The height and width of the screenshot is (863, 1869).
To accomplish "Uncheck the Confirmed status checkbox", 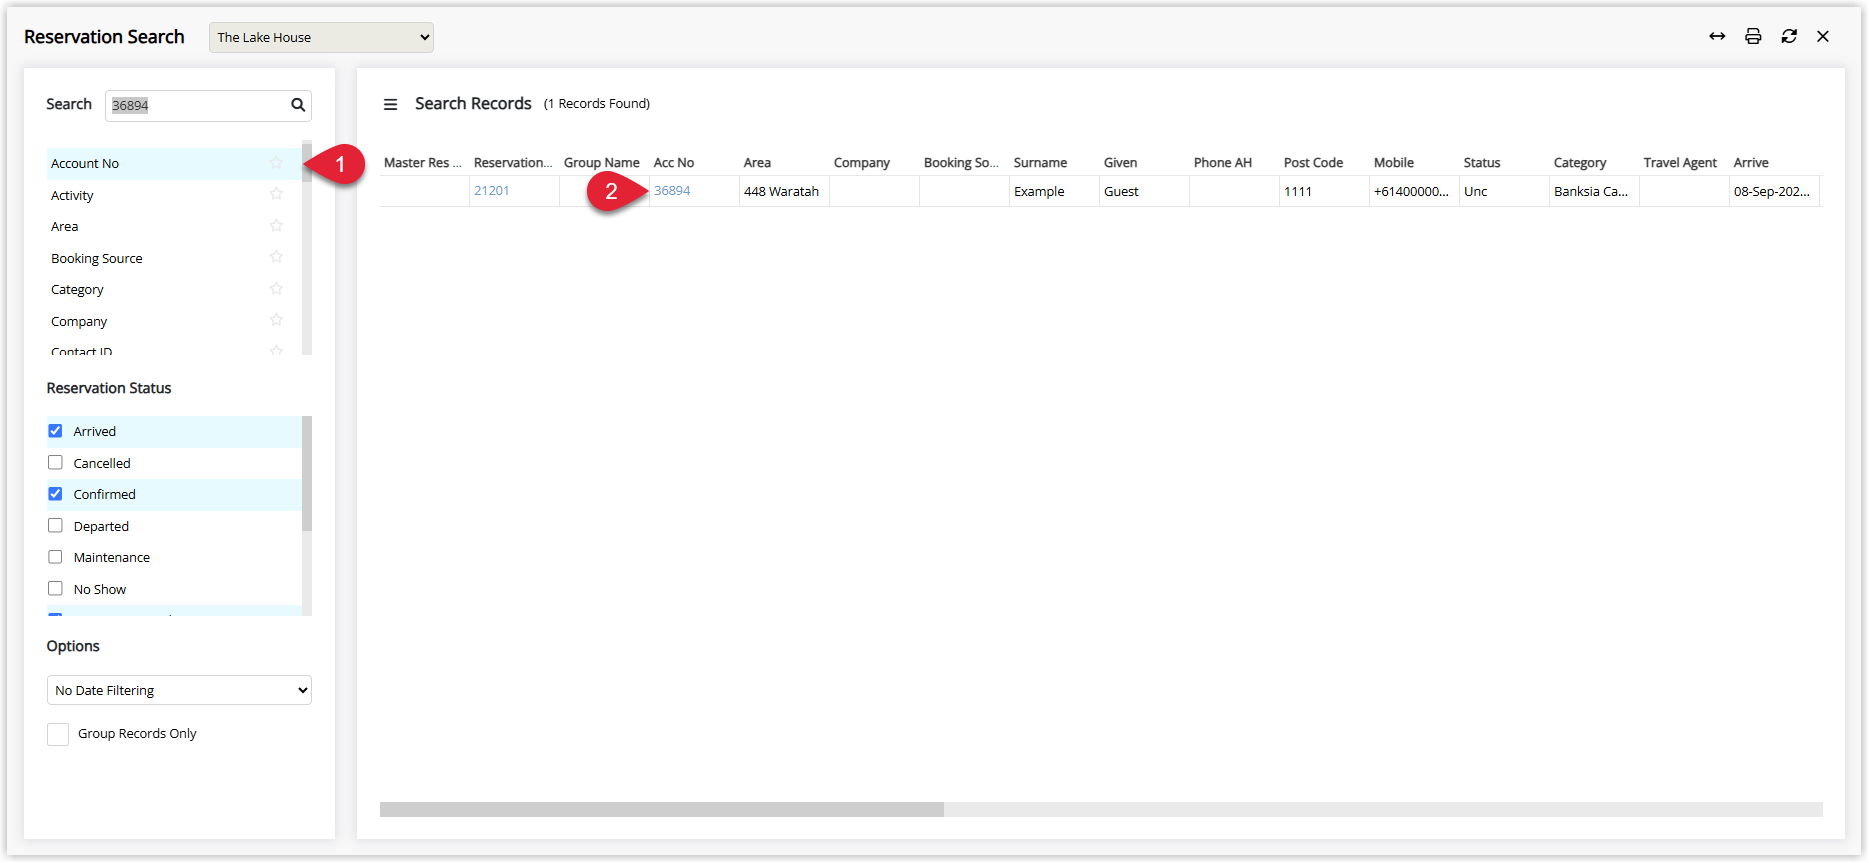I will pos(56,494).
